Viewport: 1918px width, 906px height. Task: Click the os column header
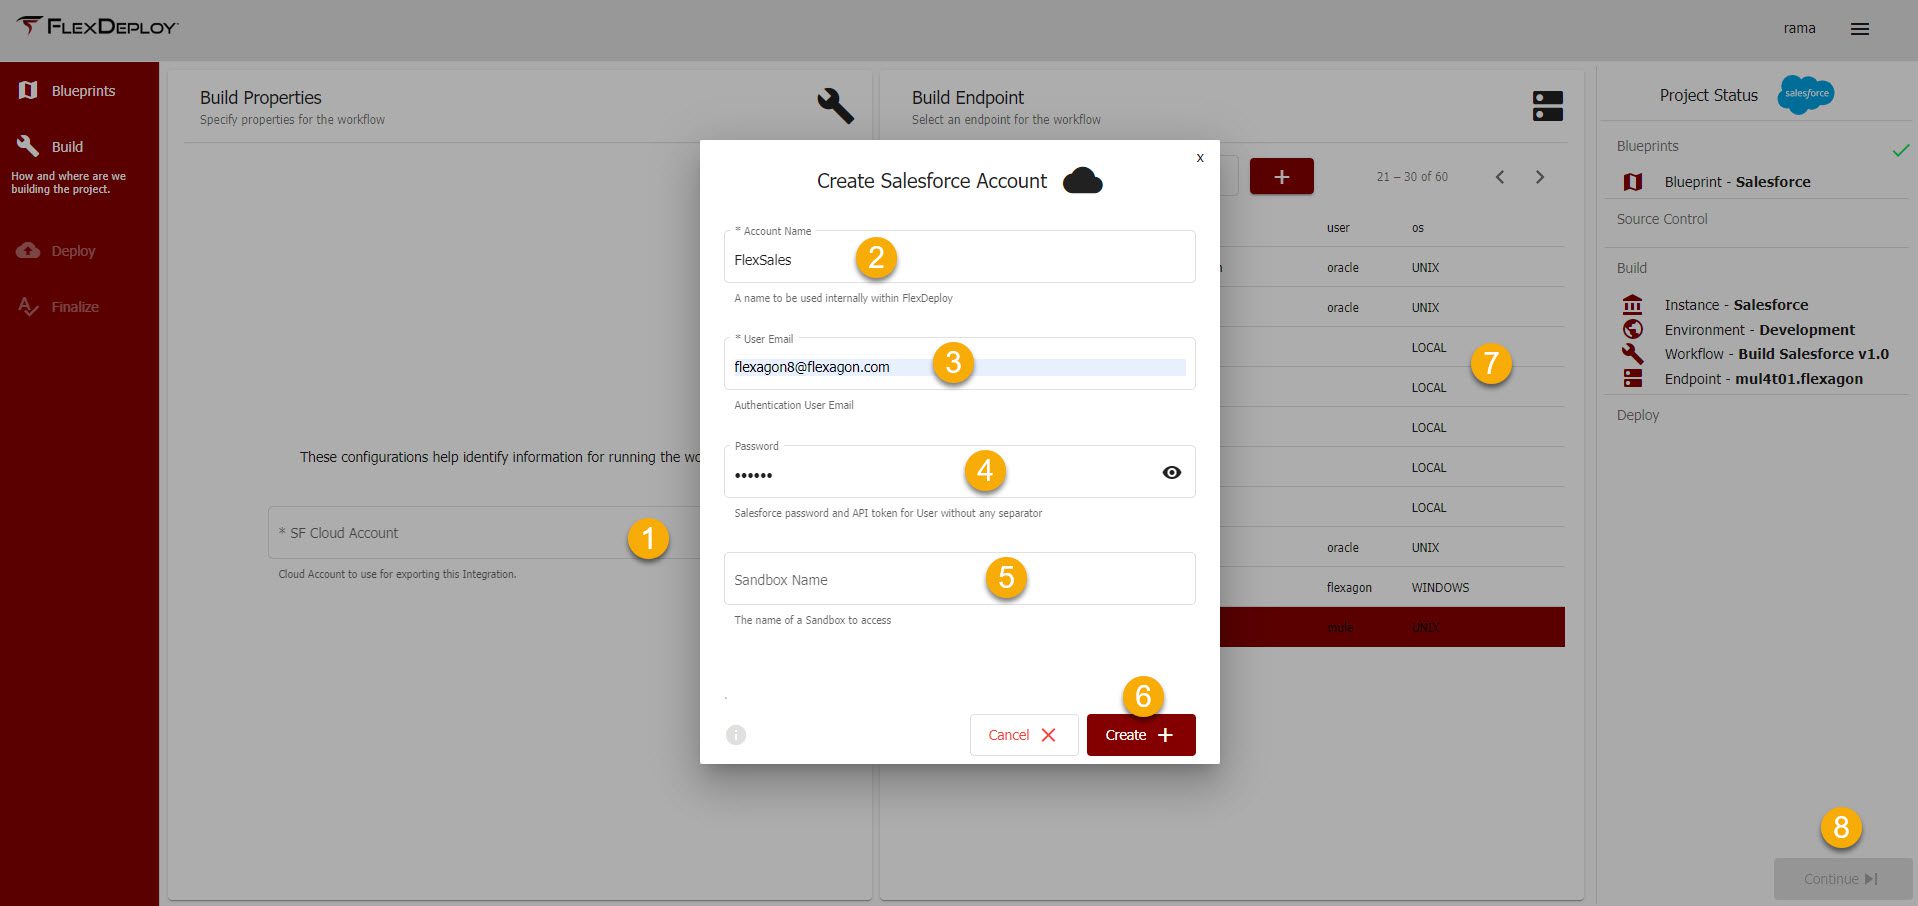point(1418,228)
